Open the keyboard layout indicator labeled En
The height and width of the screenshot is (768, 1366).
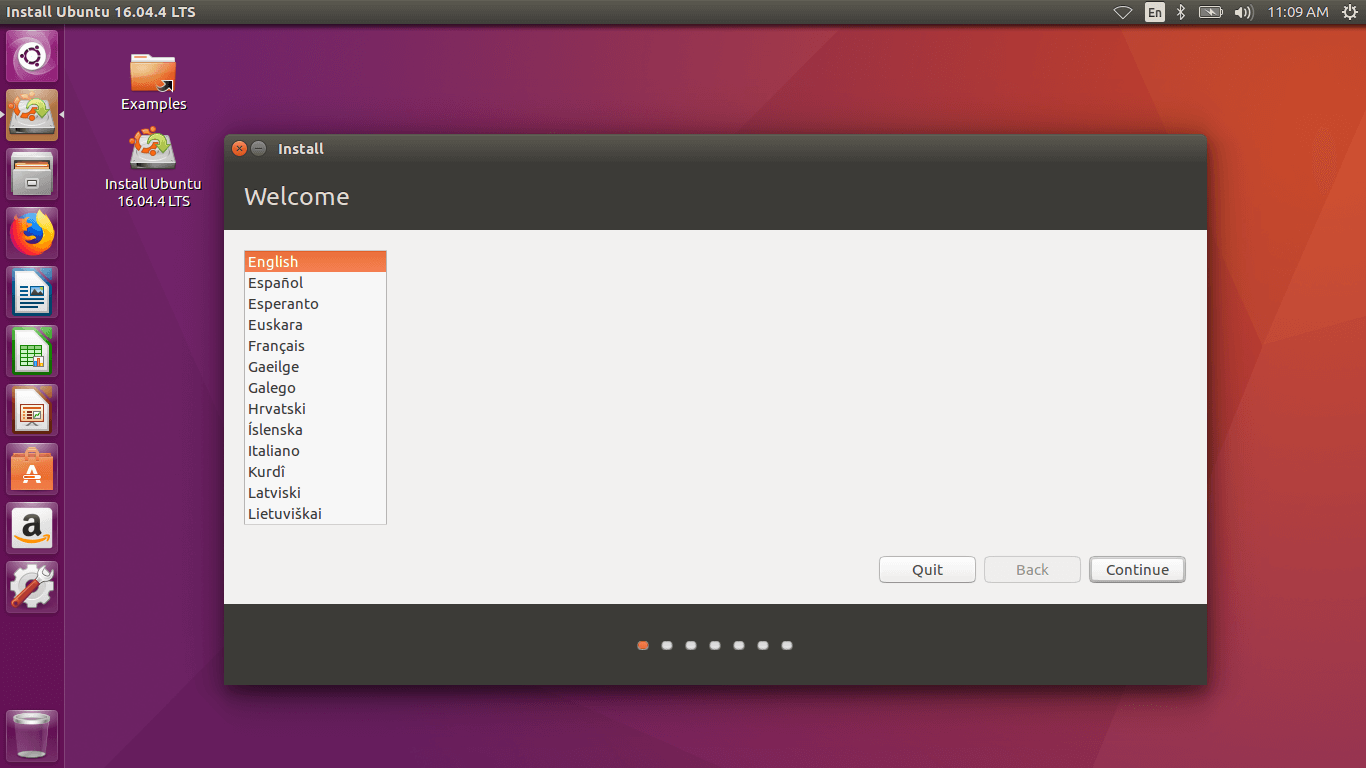tap(1154, 12)
